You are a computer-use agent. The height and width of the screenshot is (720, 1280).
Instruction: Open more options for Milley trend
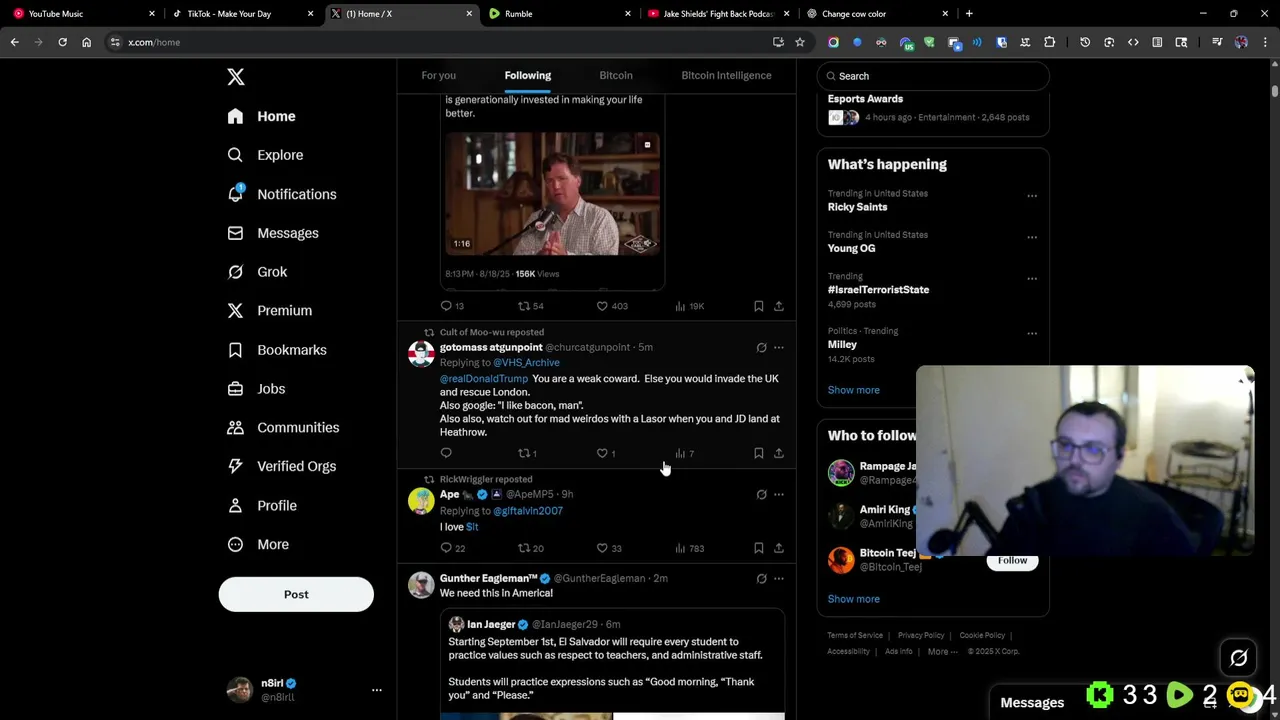pyautogui.click(x=1032, y=333)
